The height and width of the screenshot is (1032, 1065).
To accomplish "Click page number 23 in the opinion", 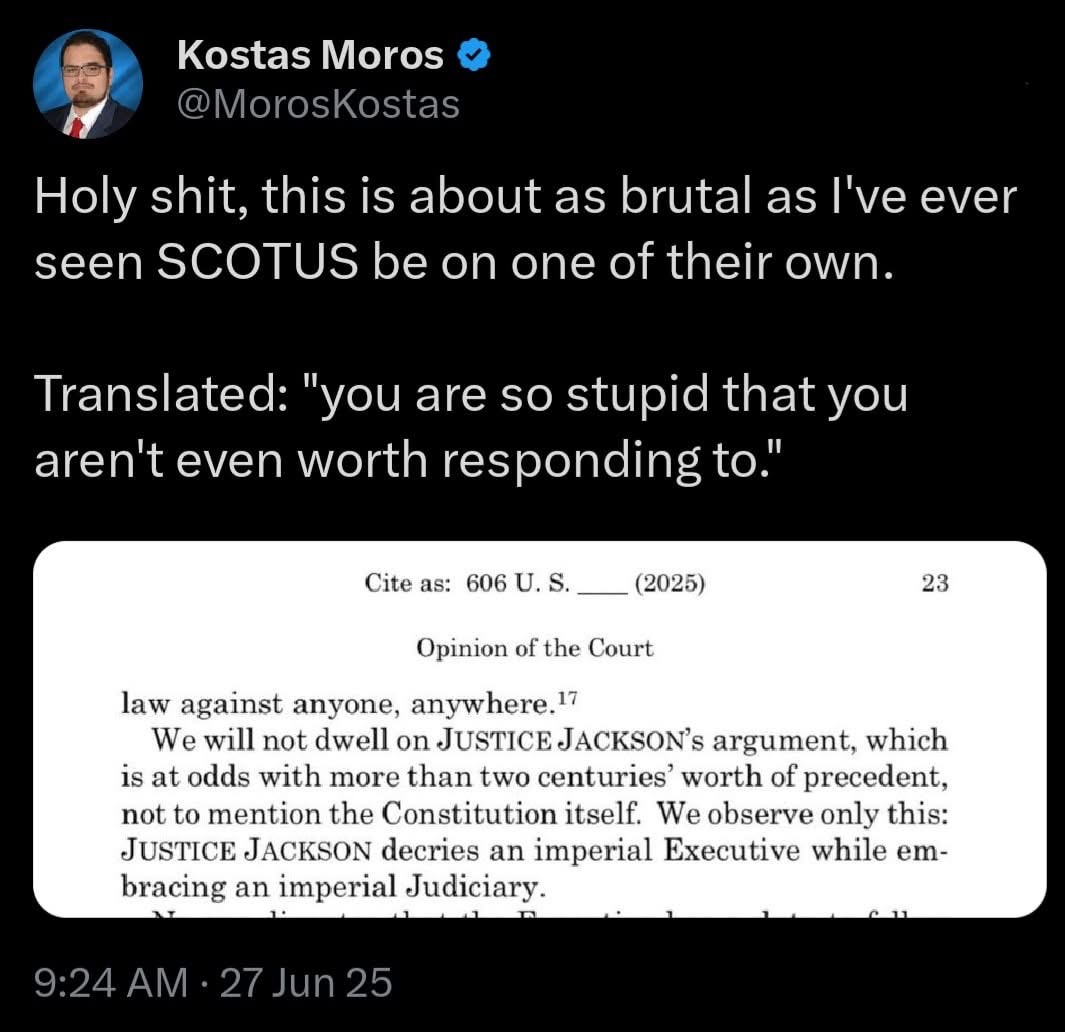I will pos(934,584).
